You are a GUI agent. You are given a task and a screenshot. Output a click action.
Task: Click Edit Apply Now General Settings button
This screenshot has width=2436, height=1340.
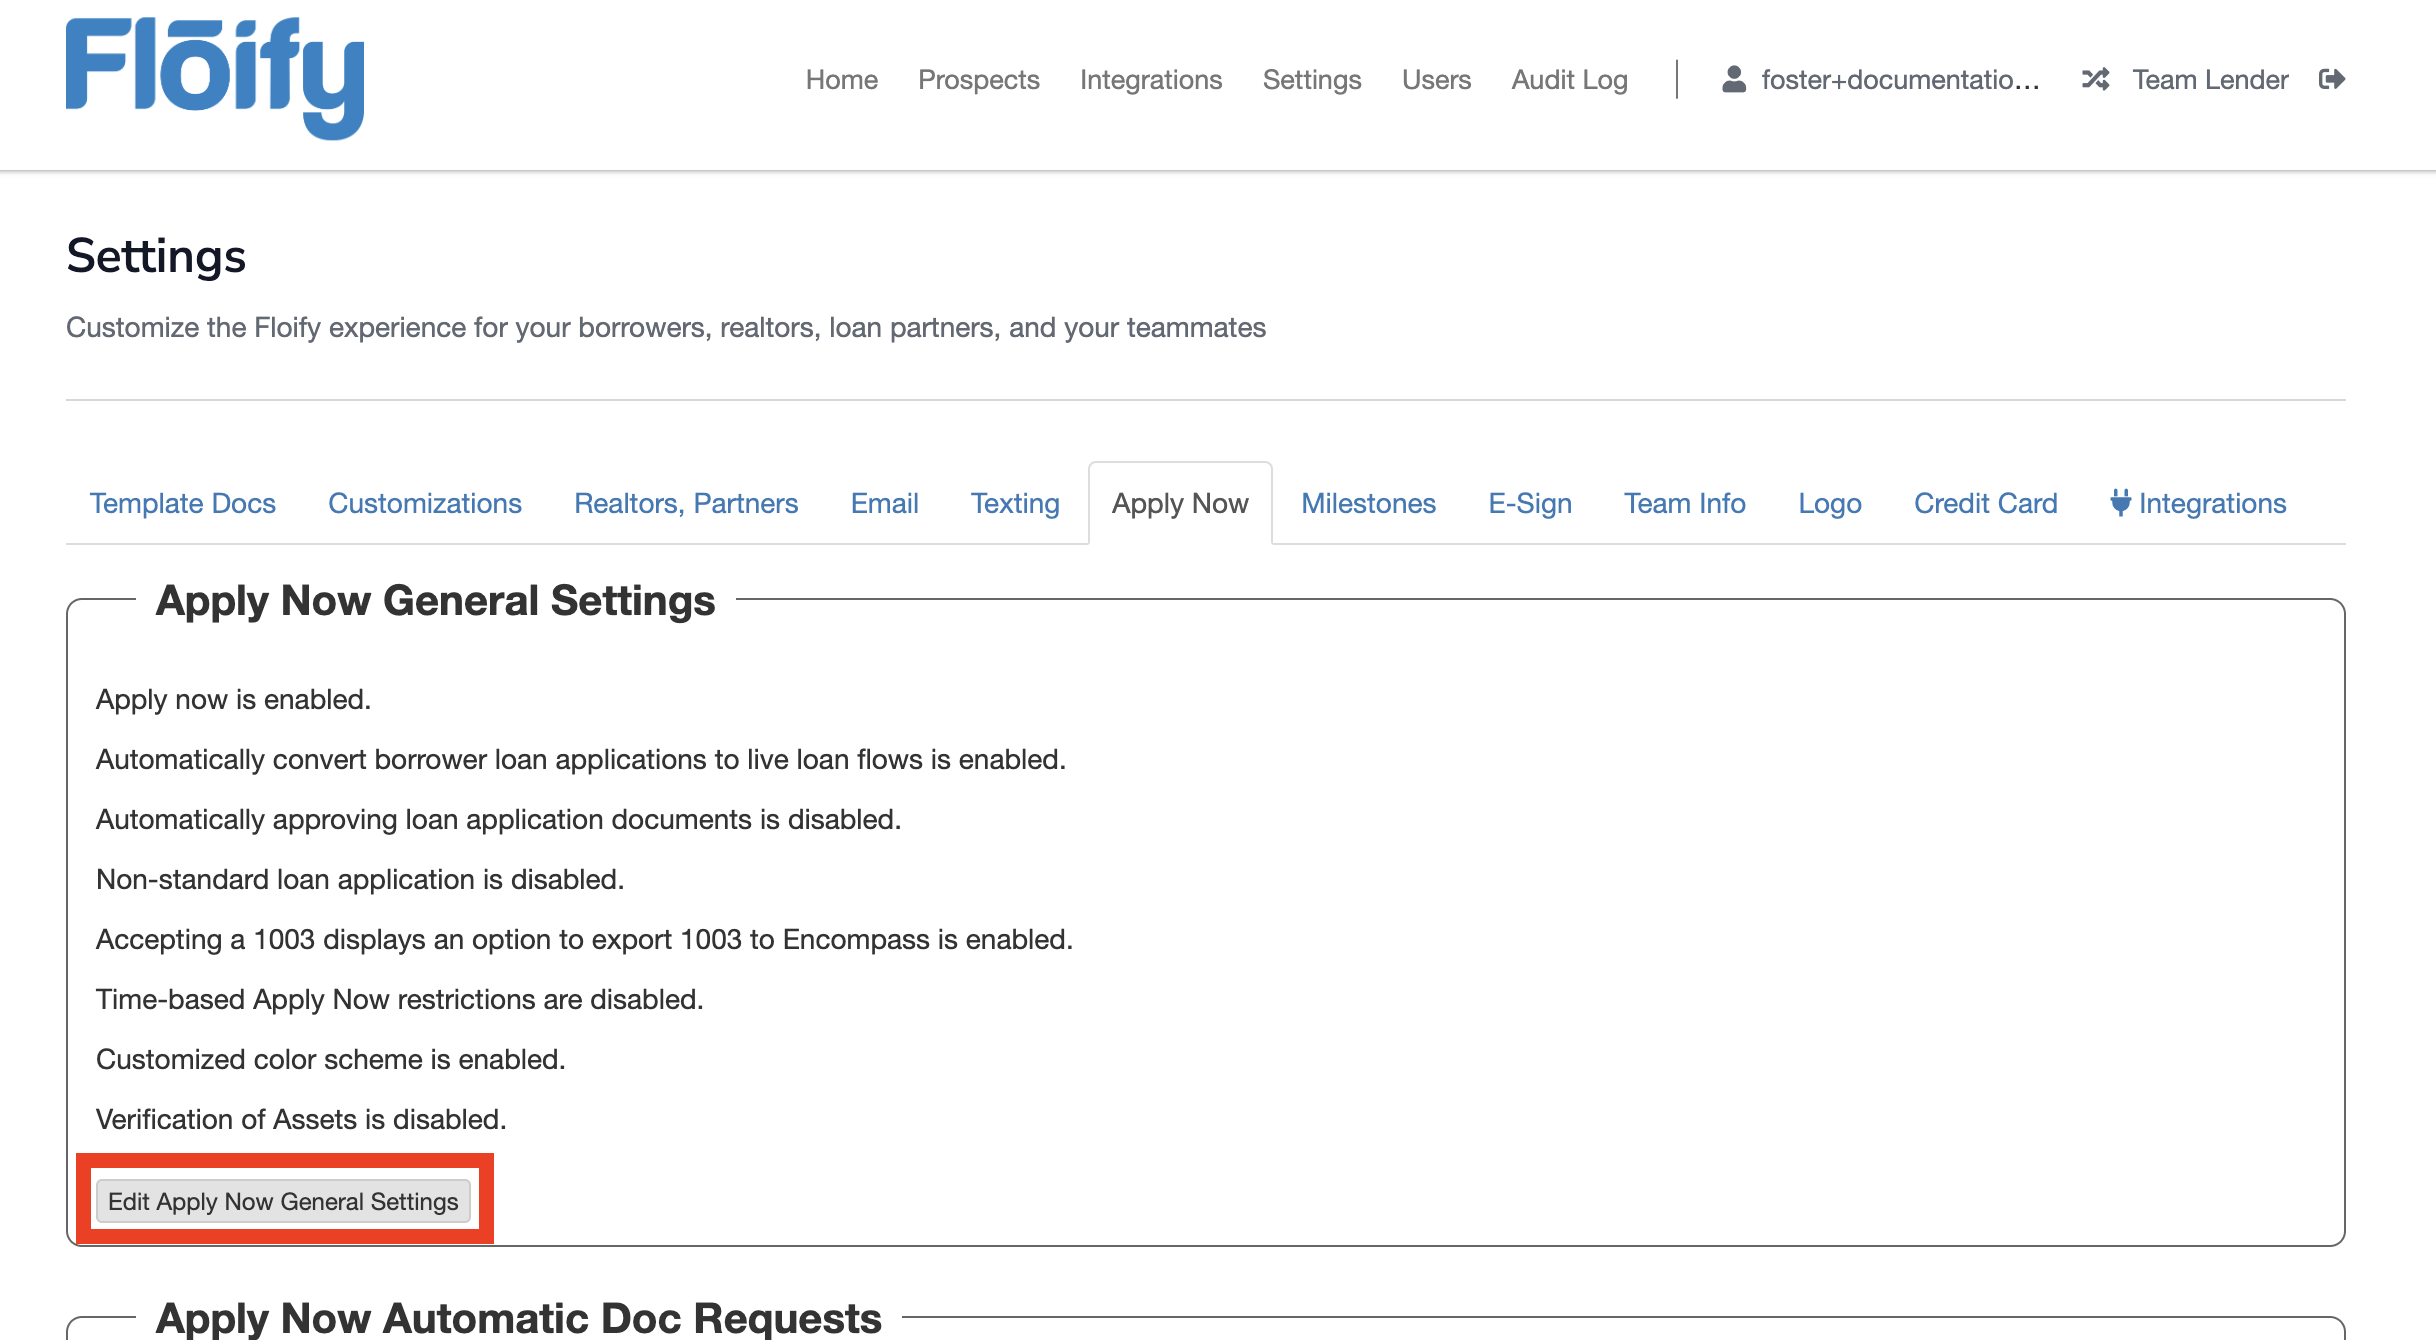click(x=283, y=1201)
